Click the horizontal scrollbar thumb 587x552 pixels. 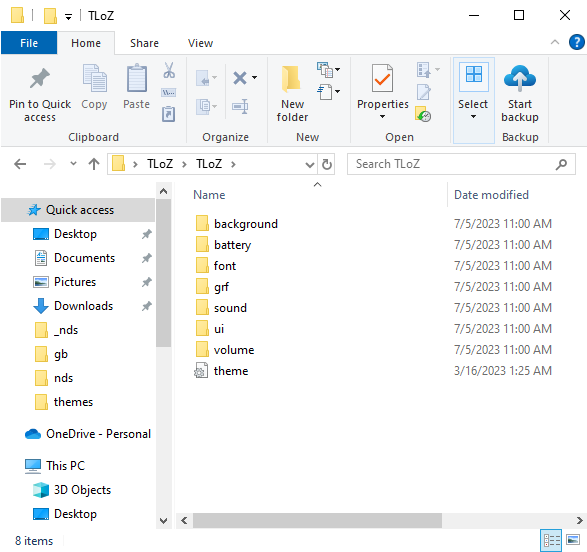(317, 521)
